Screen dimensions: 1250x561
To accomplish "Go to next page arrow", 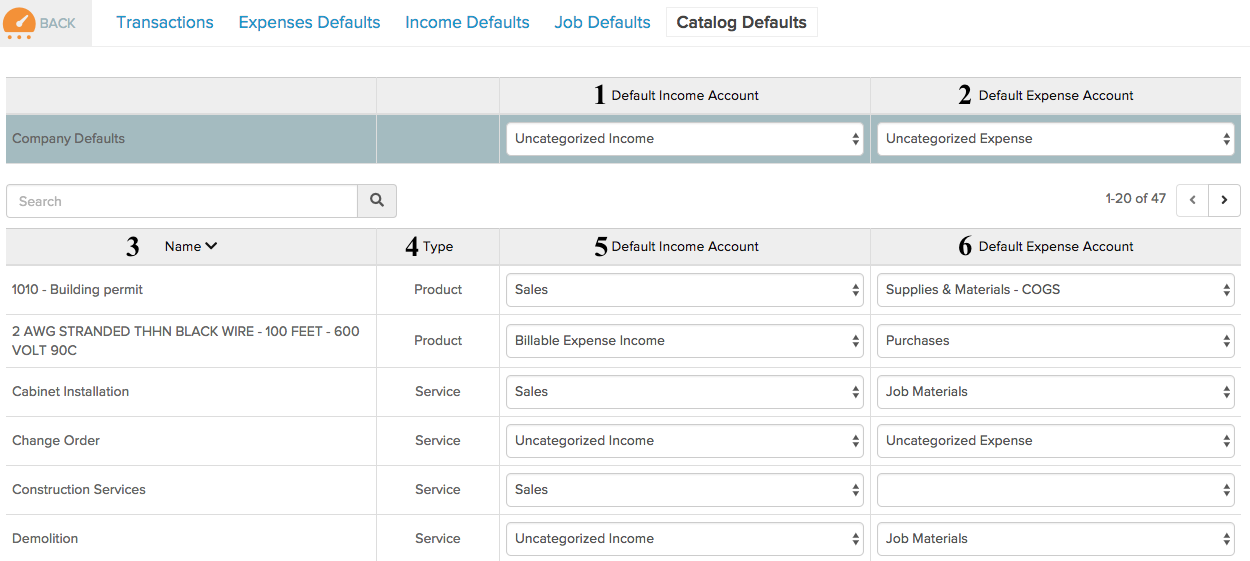I will pos(1224,200).
